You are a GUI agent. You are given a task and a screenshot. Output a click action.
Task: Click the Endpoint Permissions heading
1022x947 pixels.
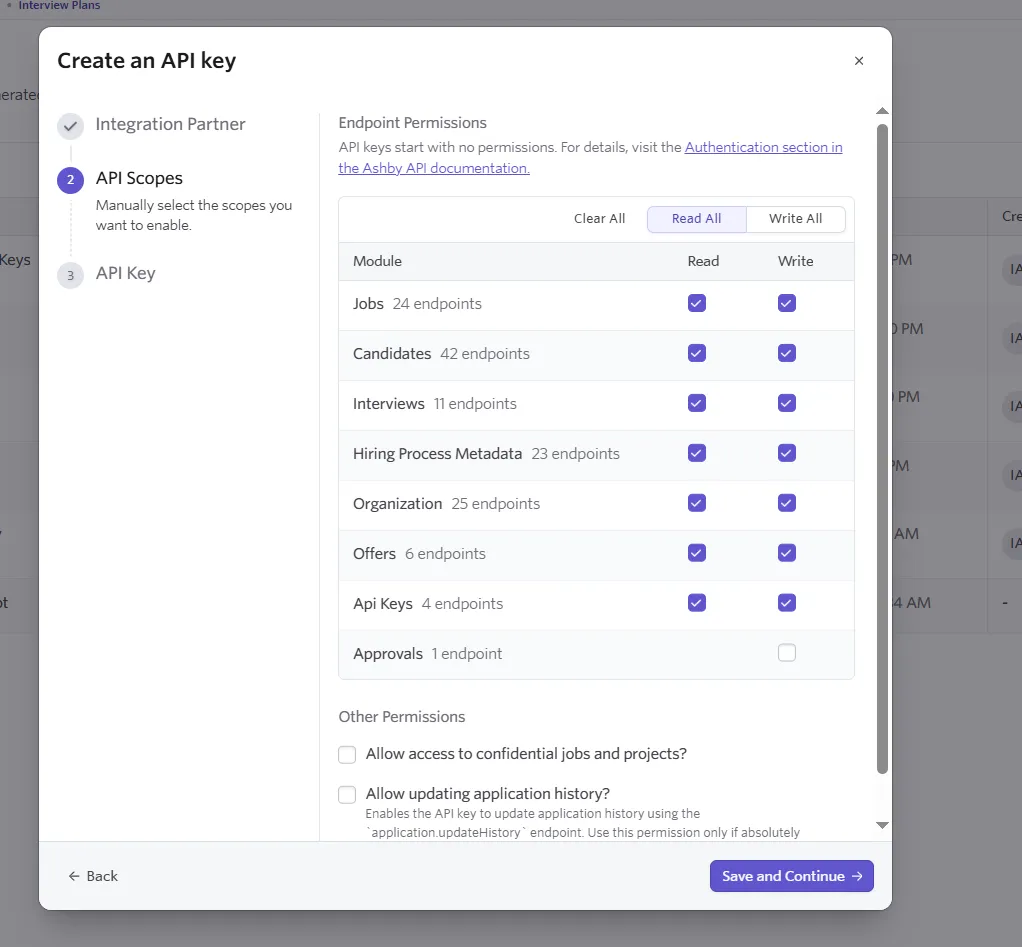(x=413, y=123)
